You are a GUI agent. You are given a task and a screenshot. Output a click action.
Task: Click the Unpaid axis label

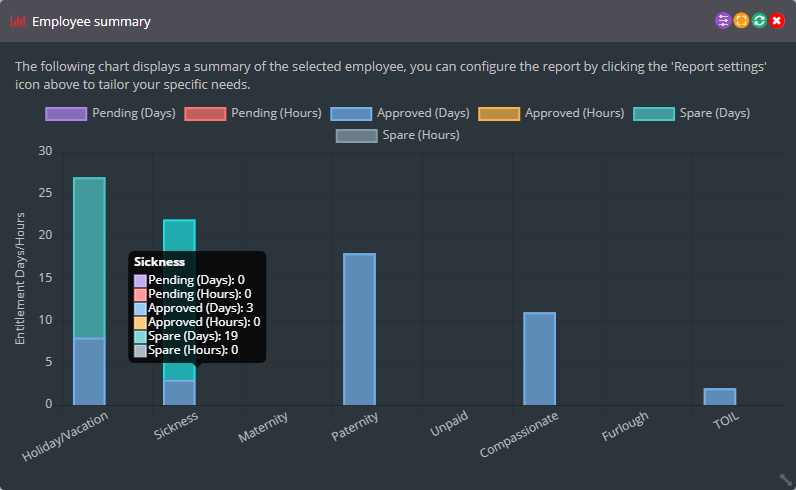449,424
